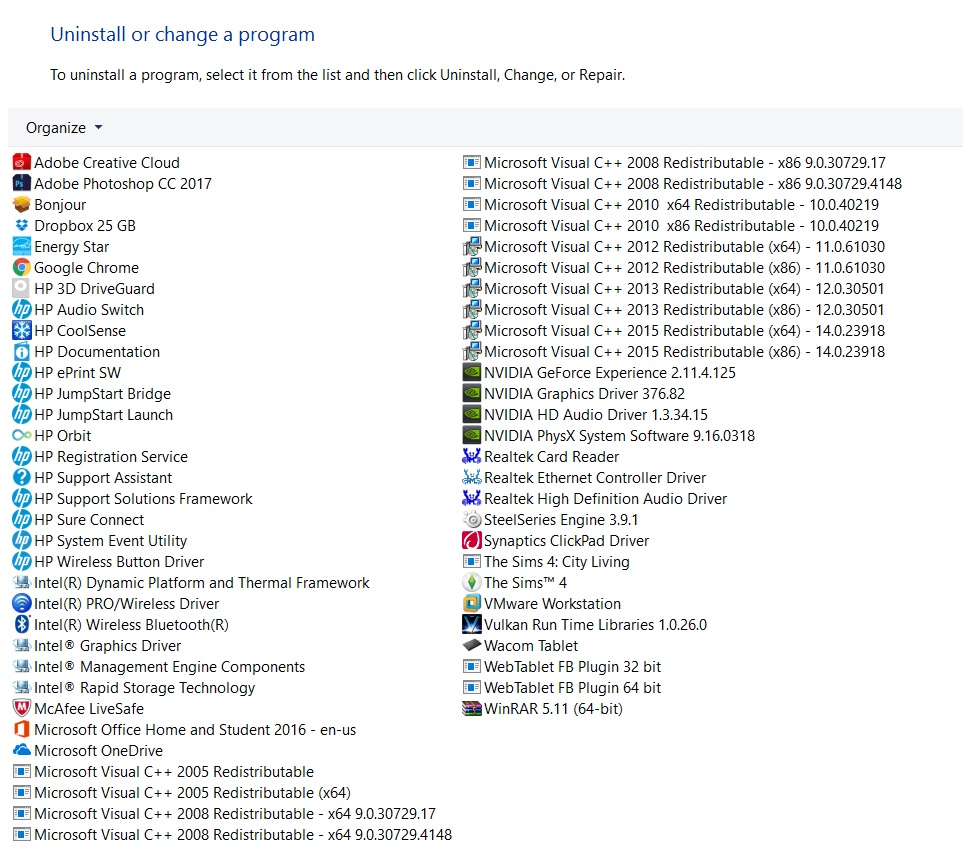Image resolution: width=963 pixels, height=861 pixels.
Task: Click the McAfee LiveSafe shield icon
Action: tap(21, 709)
